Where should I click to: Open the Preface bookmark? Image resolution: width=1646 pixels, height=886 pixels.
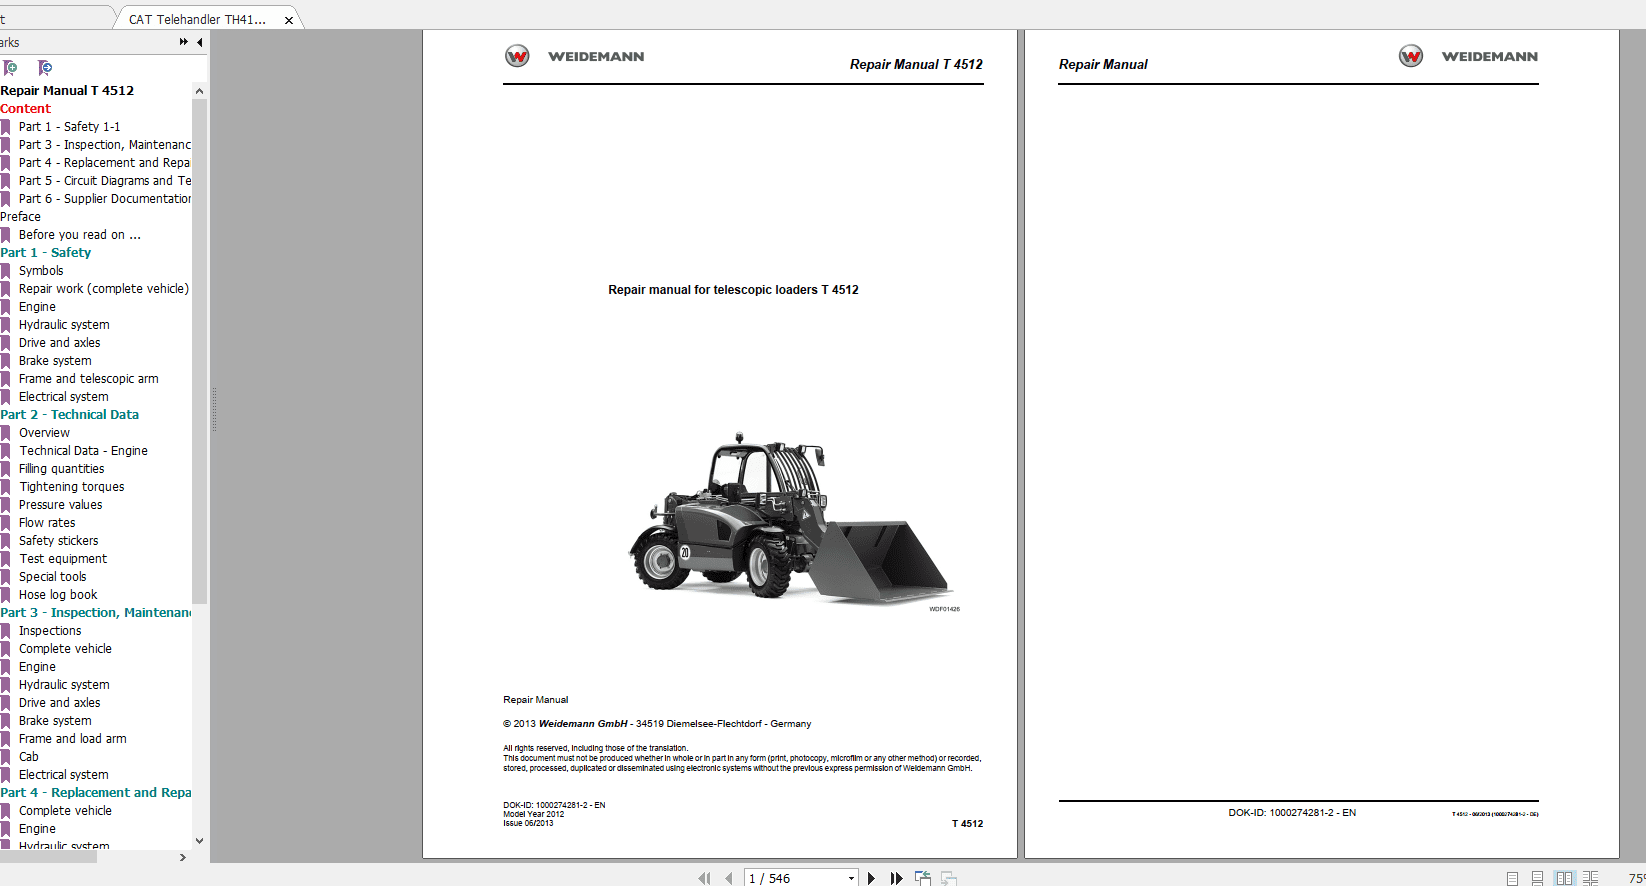(x=21, y=216)
